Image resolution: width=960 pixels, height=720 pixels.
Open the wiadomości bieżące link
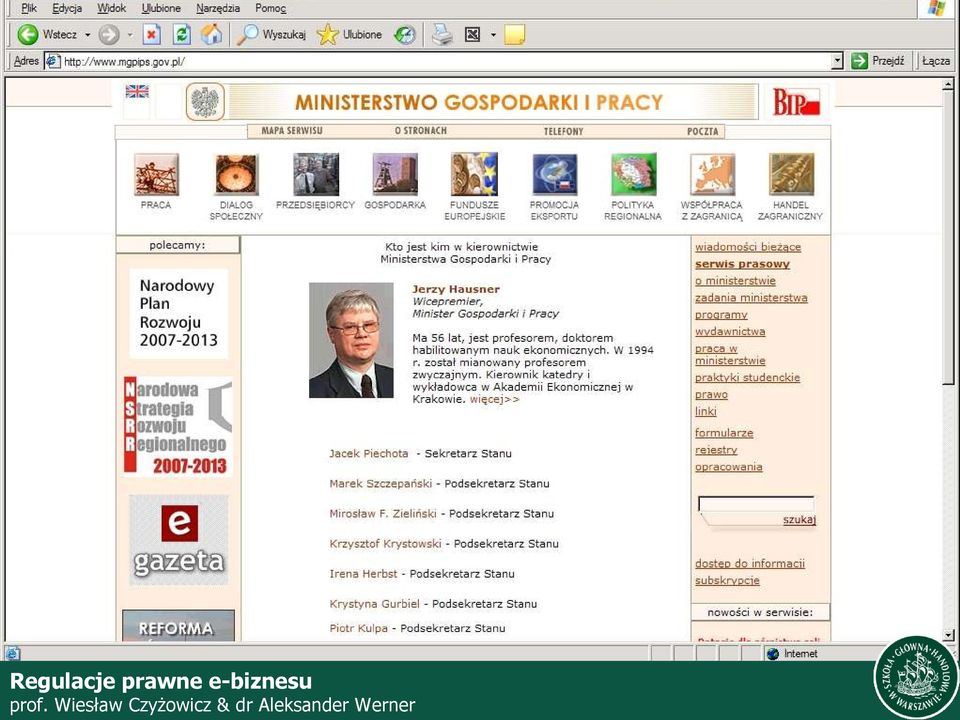point(748,247)
